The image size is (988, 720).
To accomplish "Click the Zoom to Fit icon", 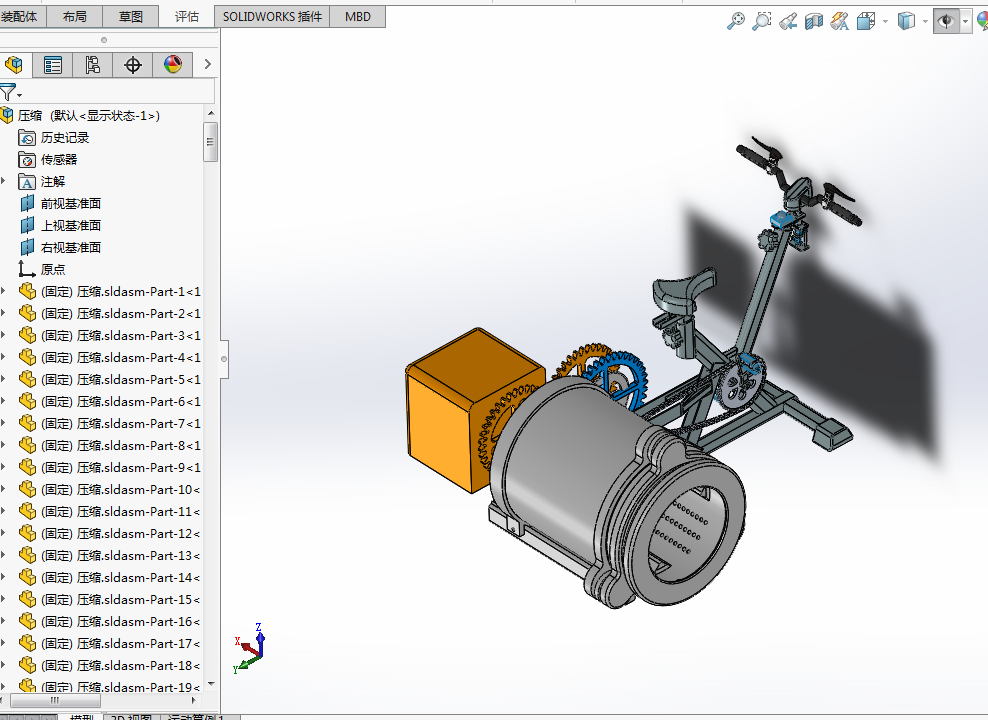I will (736, 21).
